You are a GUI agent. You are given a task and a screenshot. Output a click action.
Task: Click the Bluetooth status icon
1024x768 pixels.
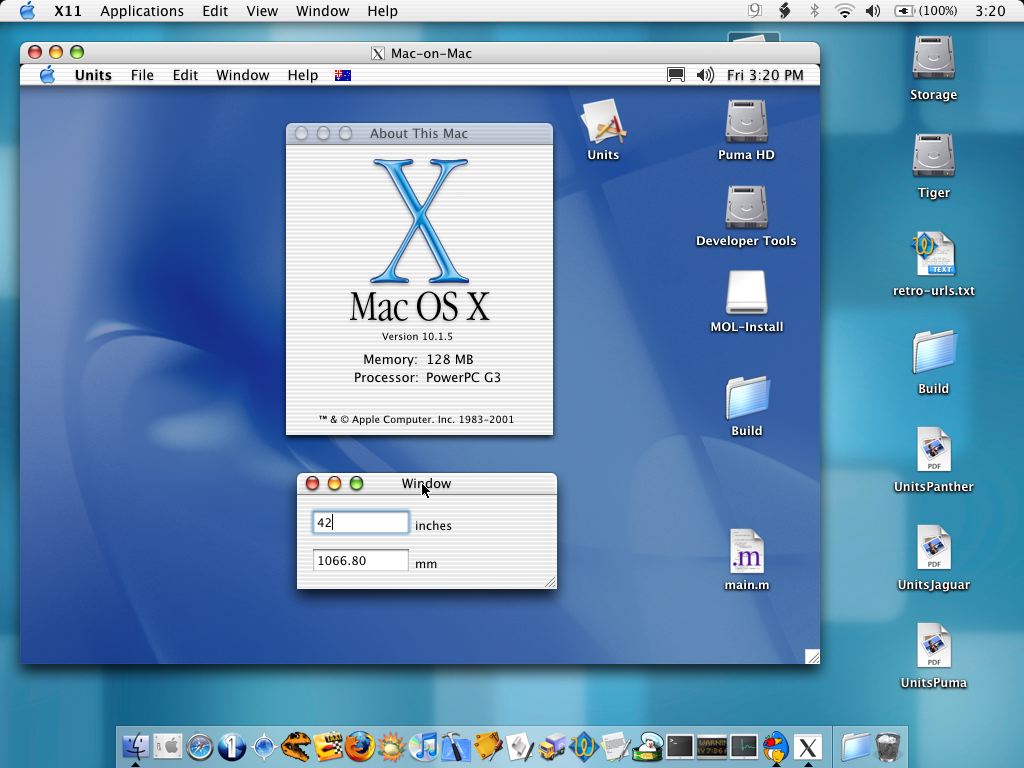tap(814, 11)
